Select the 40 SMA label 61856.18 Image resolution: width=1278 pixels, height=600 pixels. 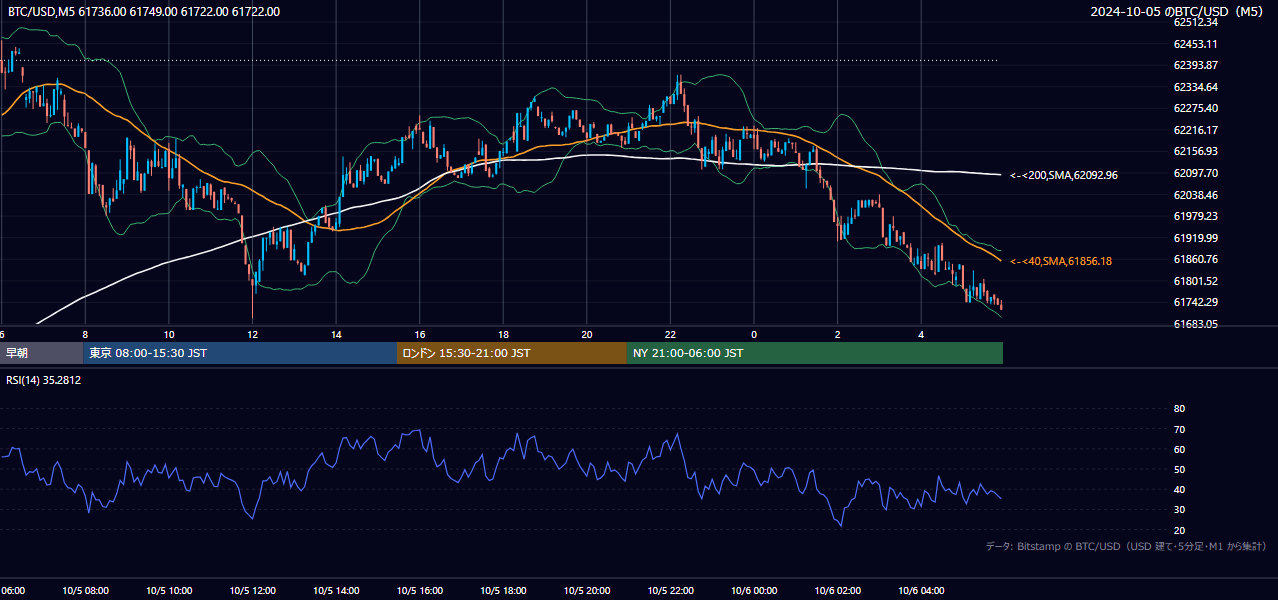click(1061, 261)
